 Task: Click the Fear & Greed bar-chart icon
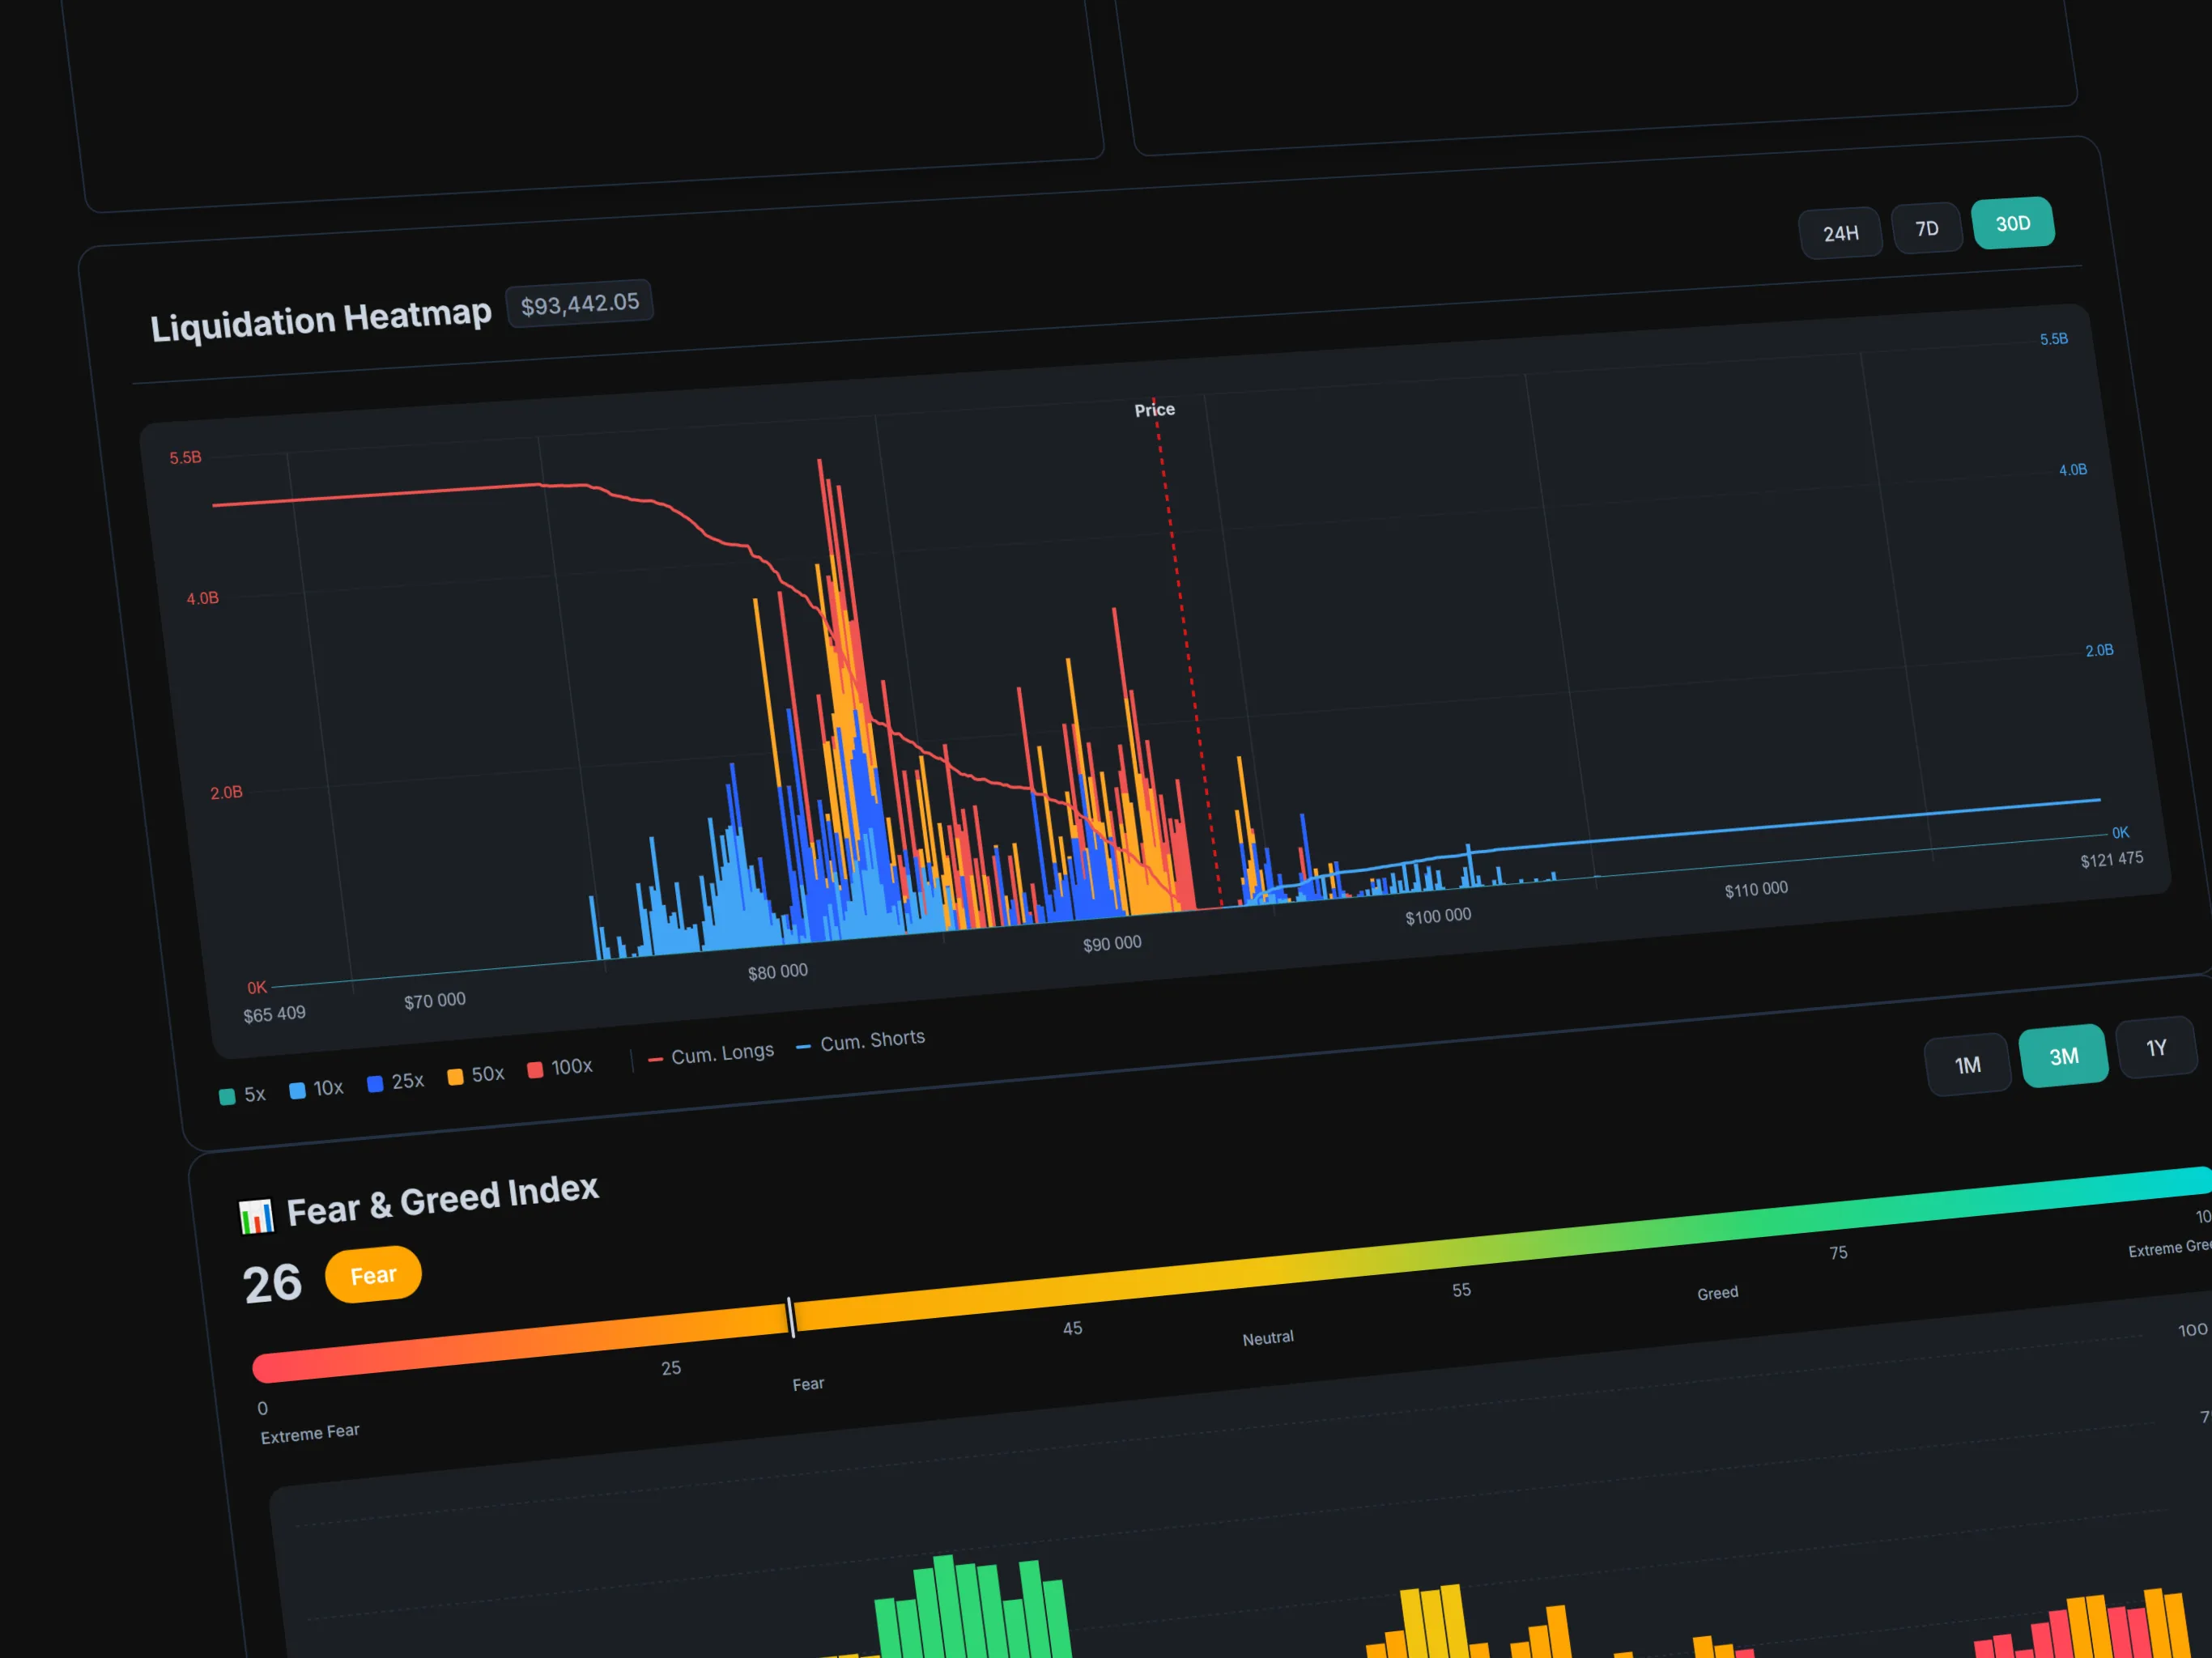pyautogui.click(x=257, y=1216)
